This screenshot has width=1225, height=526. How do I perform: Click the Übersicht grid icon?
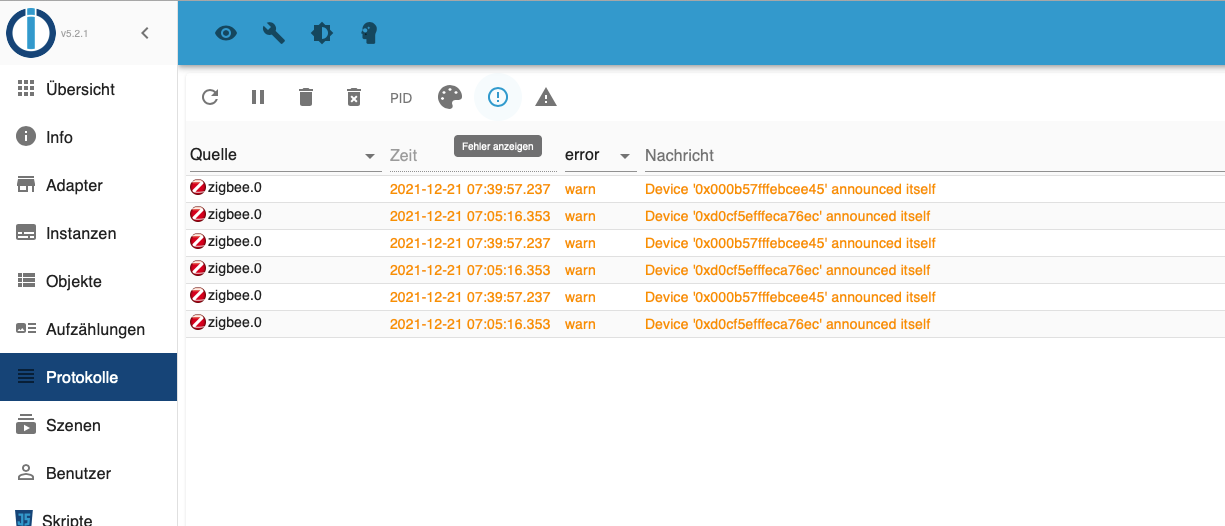click(26, 89)
